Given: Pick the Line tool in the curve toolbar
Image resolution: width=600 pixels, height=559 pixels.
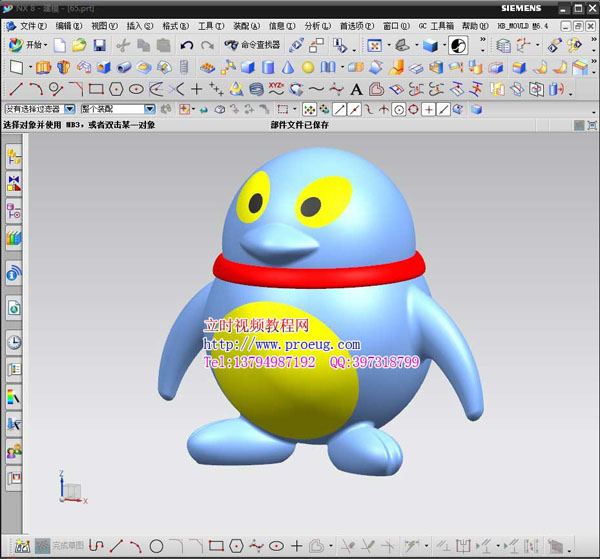Looking at the screenshot, I should tap(16, 89).
